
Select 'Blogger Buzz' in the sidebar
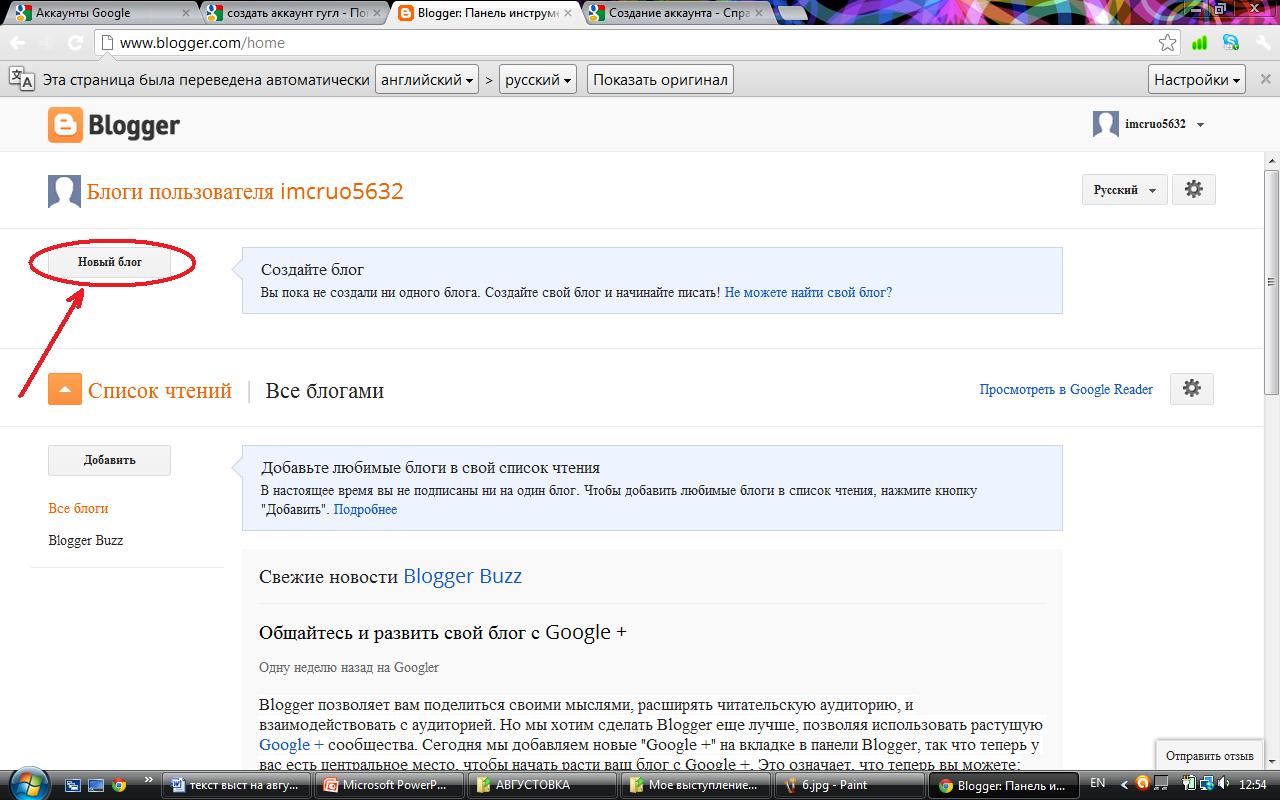[85, 540]
